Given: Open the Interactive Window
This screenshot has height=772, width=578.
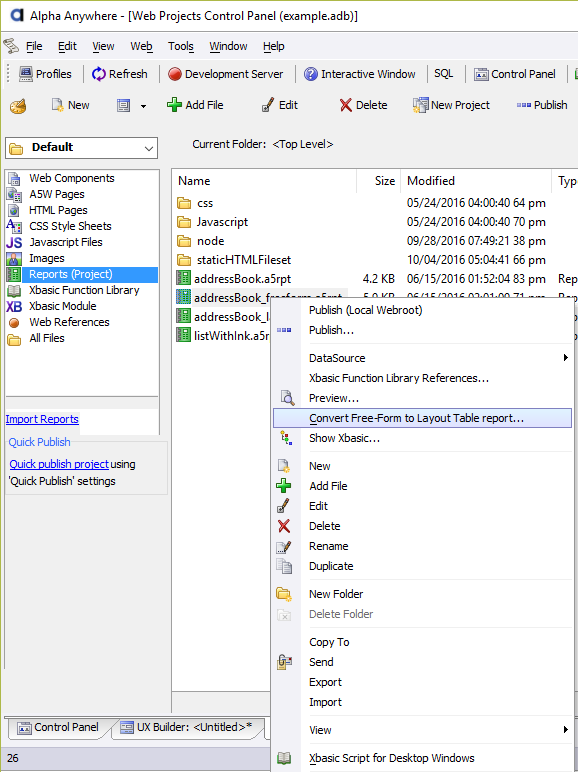Looking at the screenshot, I should pyautogui.click(x=359, y=74).
